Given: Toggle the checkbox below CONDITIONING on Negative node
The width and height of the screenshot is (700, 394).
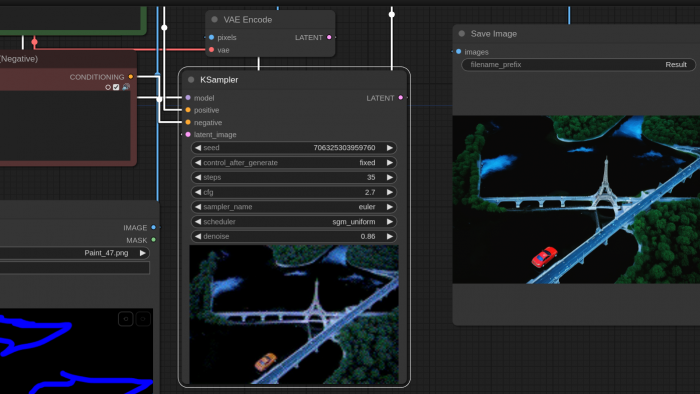Looking at the screenshot, I should click(x=116, y=87).
